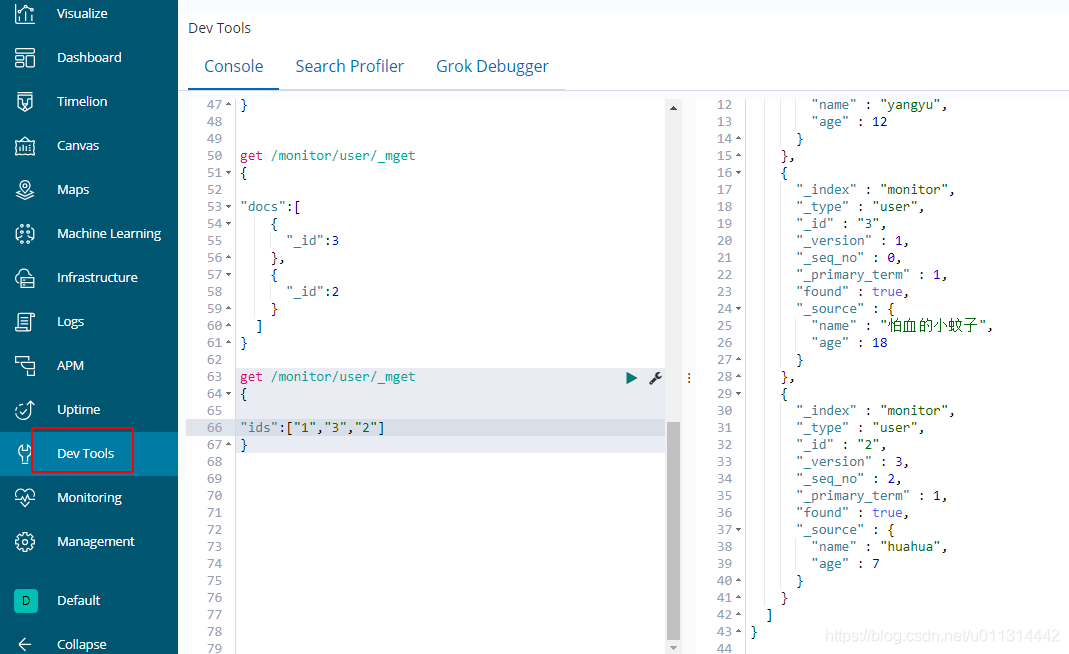Click the "_id":2 line in editor
This screenshot has width=1069, height=654.
point(312,292)
